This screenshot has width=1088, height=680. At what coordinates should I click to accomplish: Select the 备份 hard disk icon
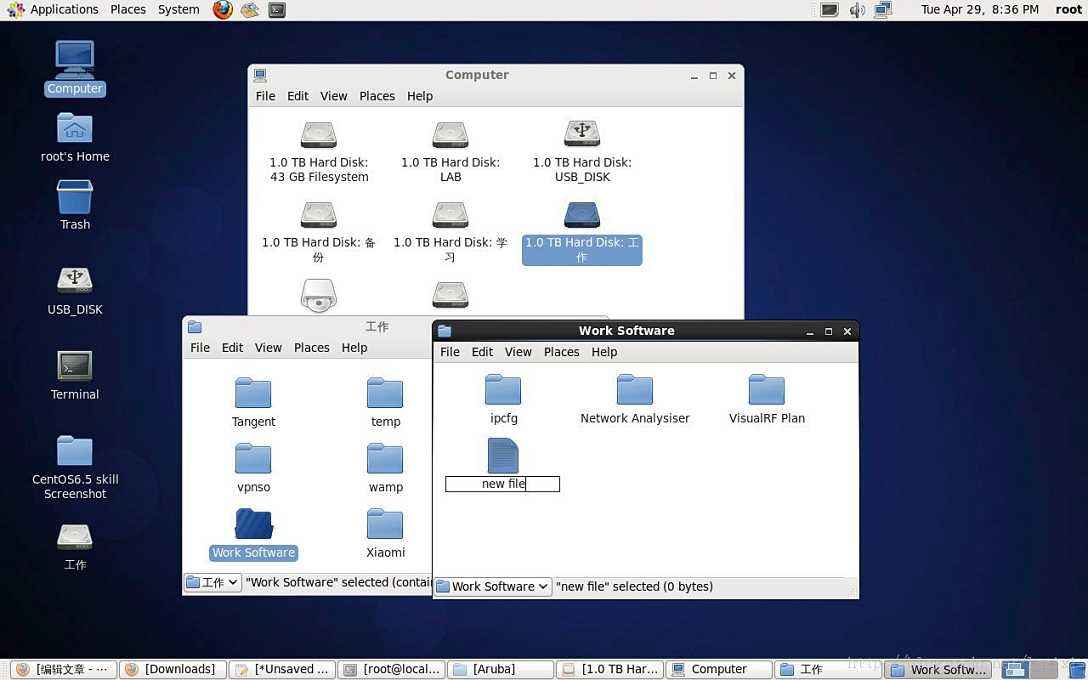tap(318, 232)
